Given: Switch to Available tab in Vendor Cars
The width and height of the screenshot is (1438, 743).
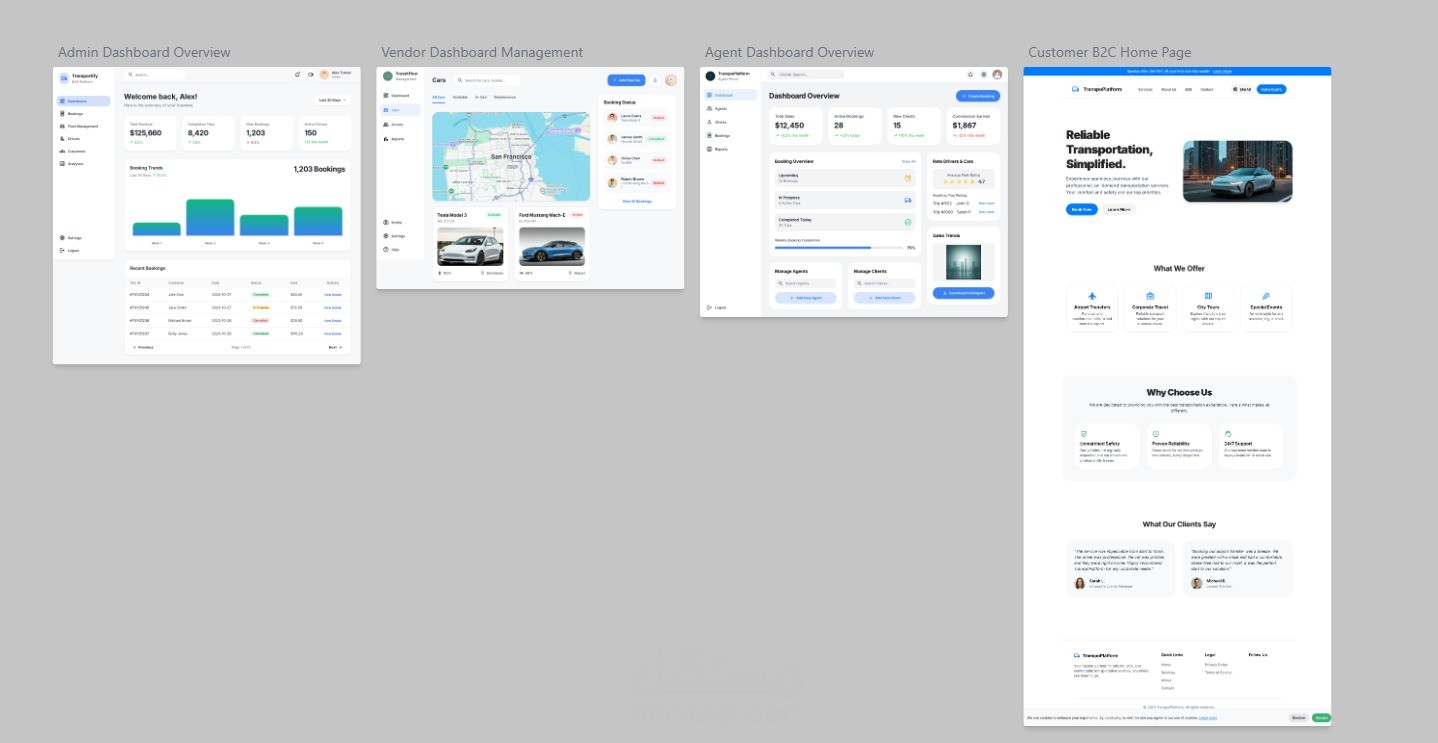Looking at the screenshot, I should coord(460,97).
